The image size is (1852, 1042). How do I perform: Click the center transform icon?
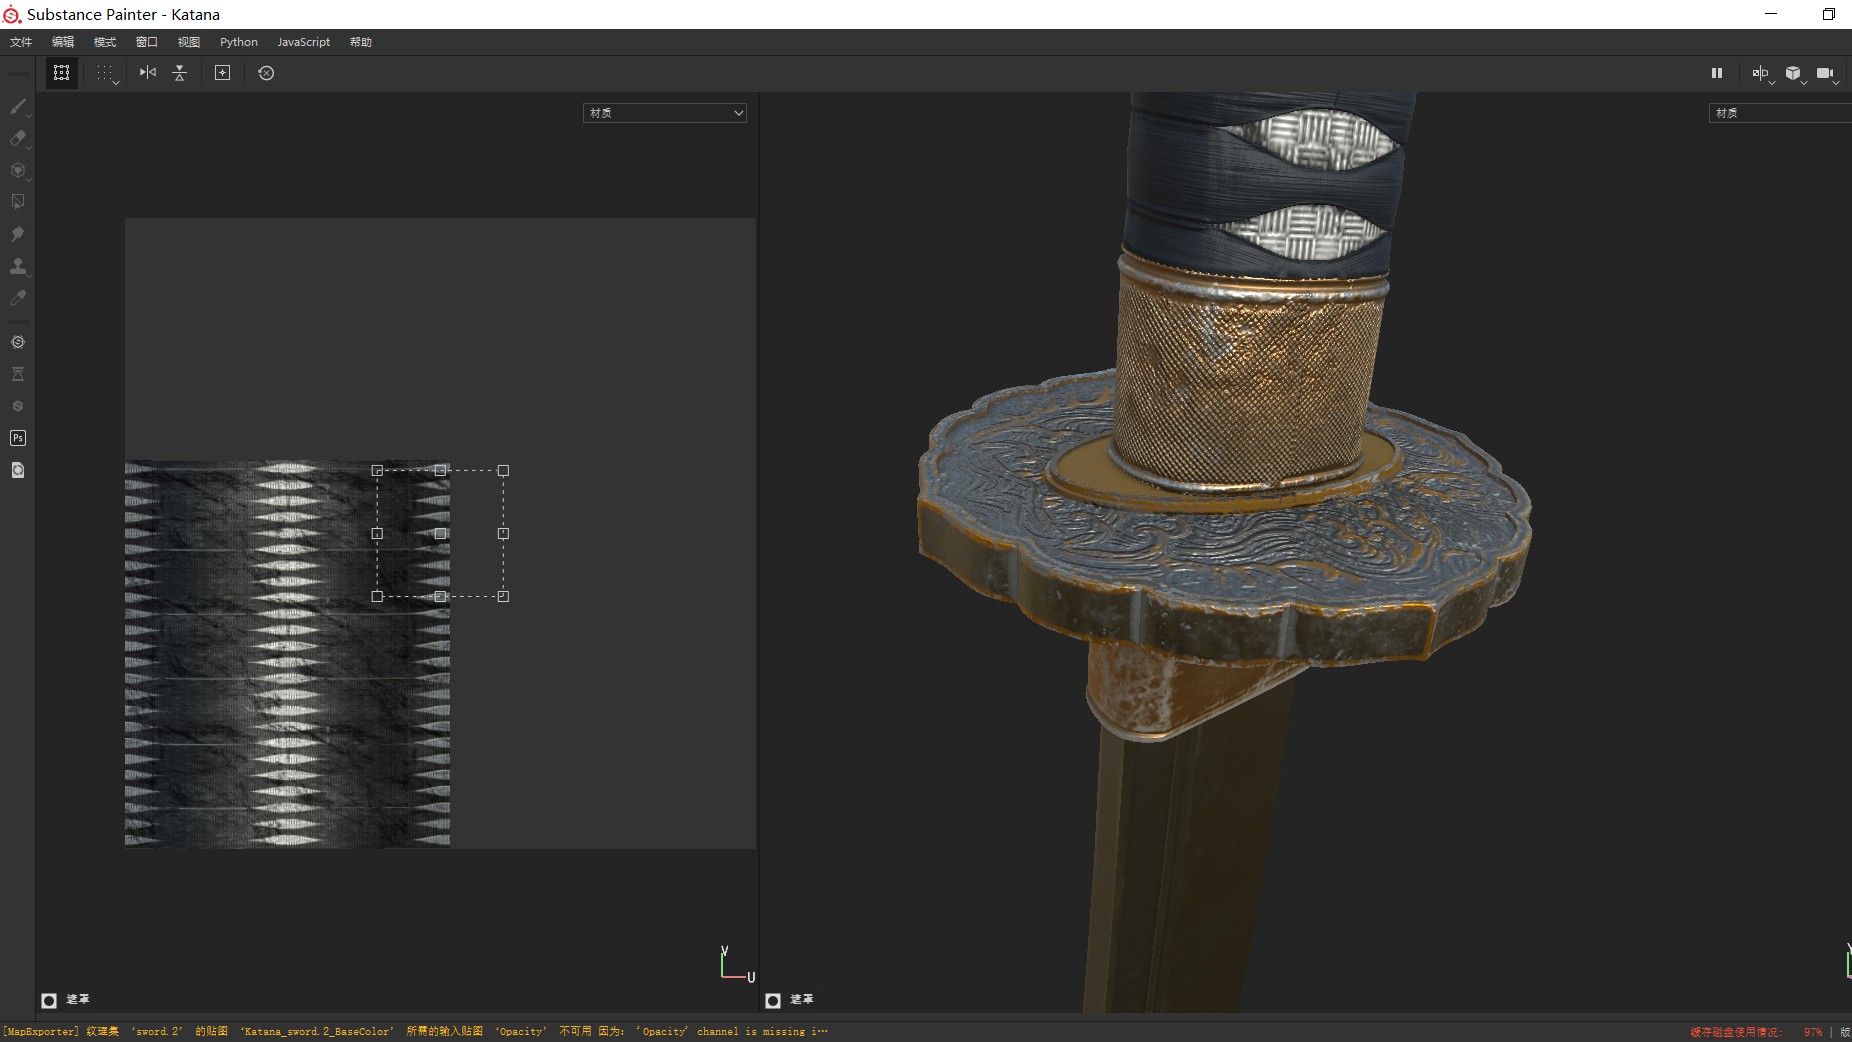click(222, 73)
